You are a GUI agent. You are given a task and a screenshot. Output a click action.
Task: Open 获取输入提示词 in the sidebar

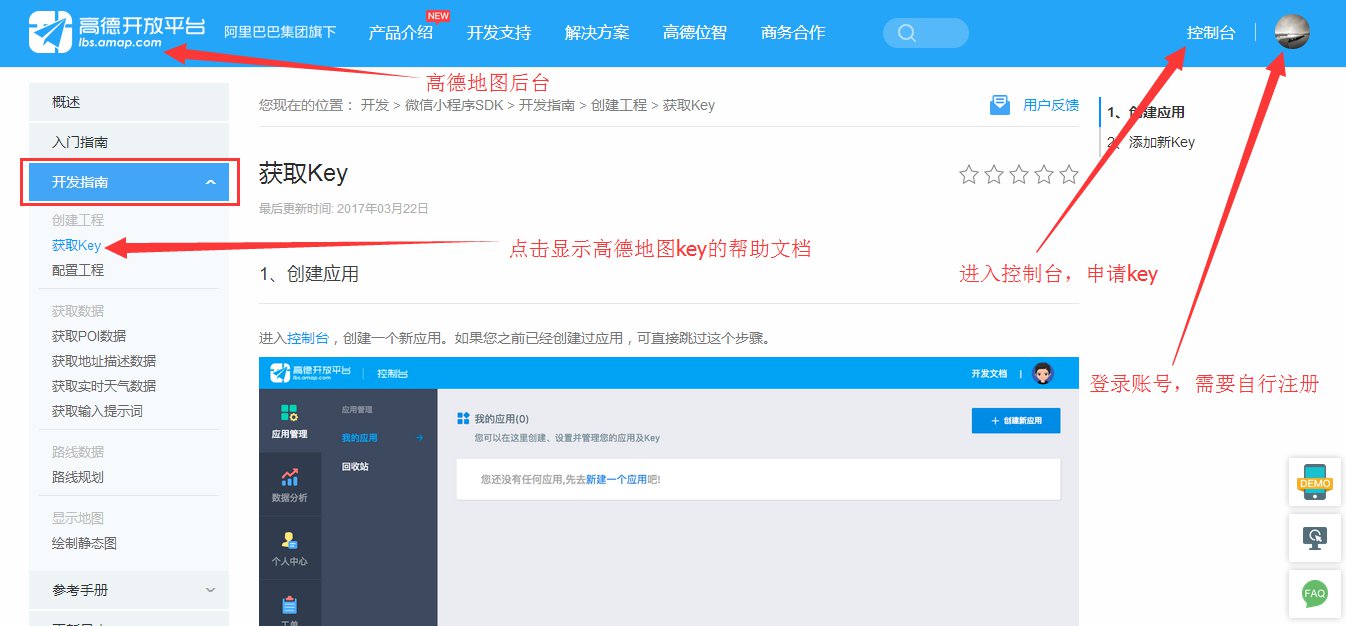(97, 411)
